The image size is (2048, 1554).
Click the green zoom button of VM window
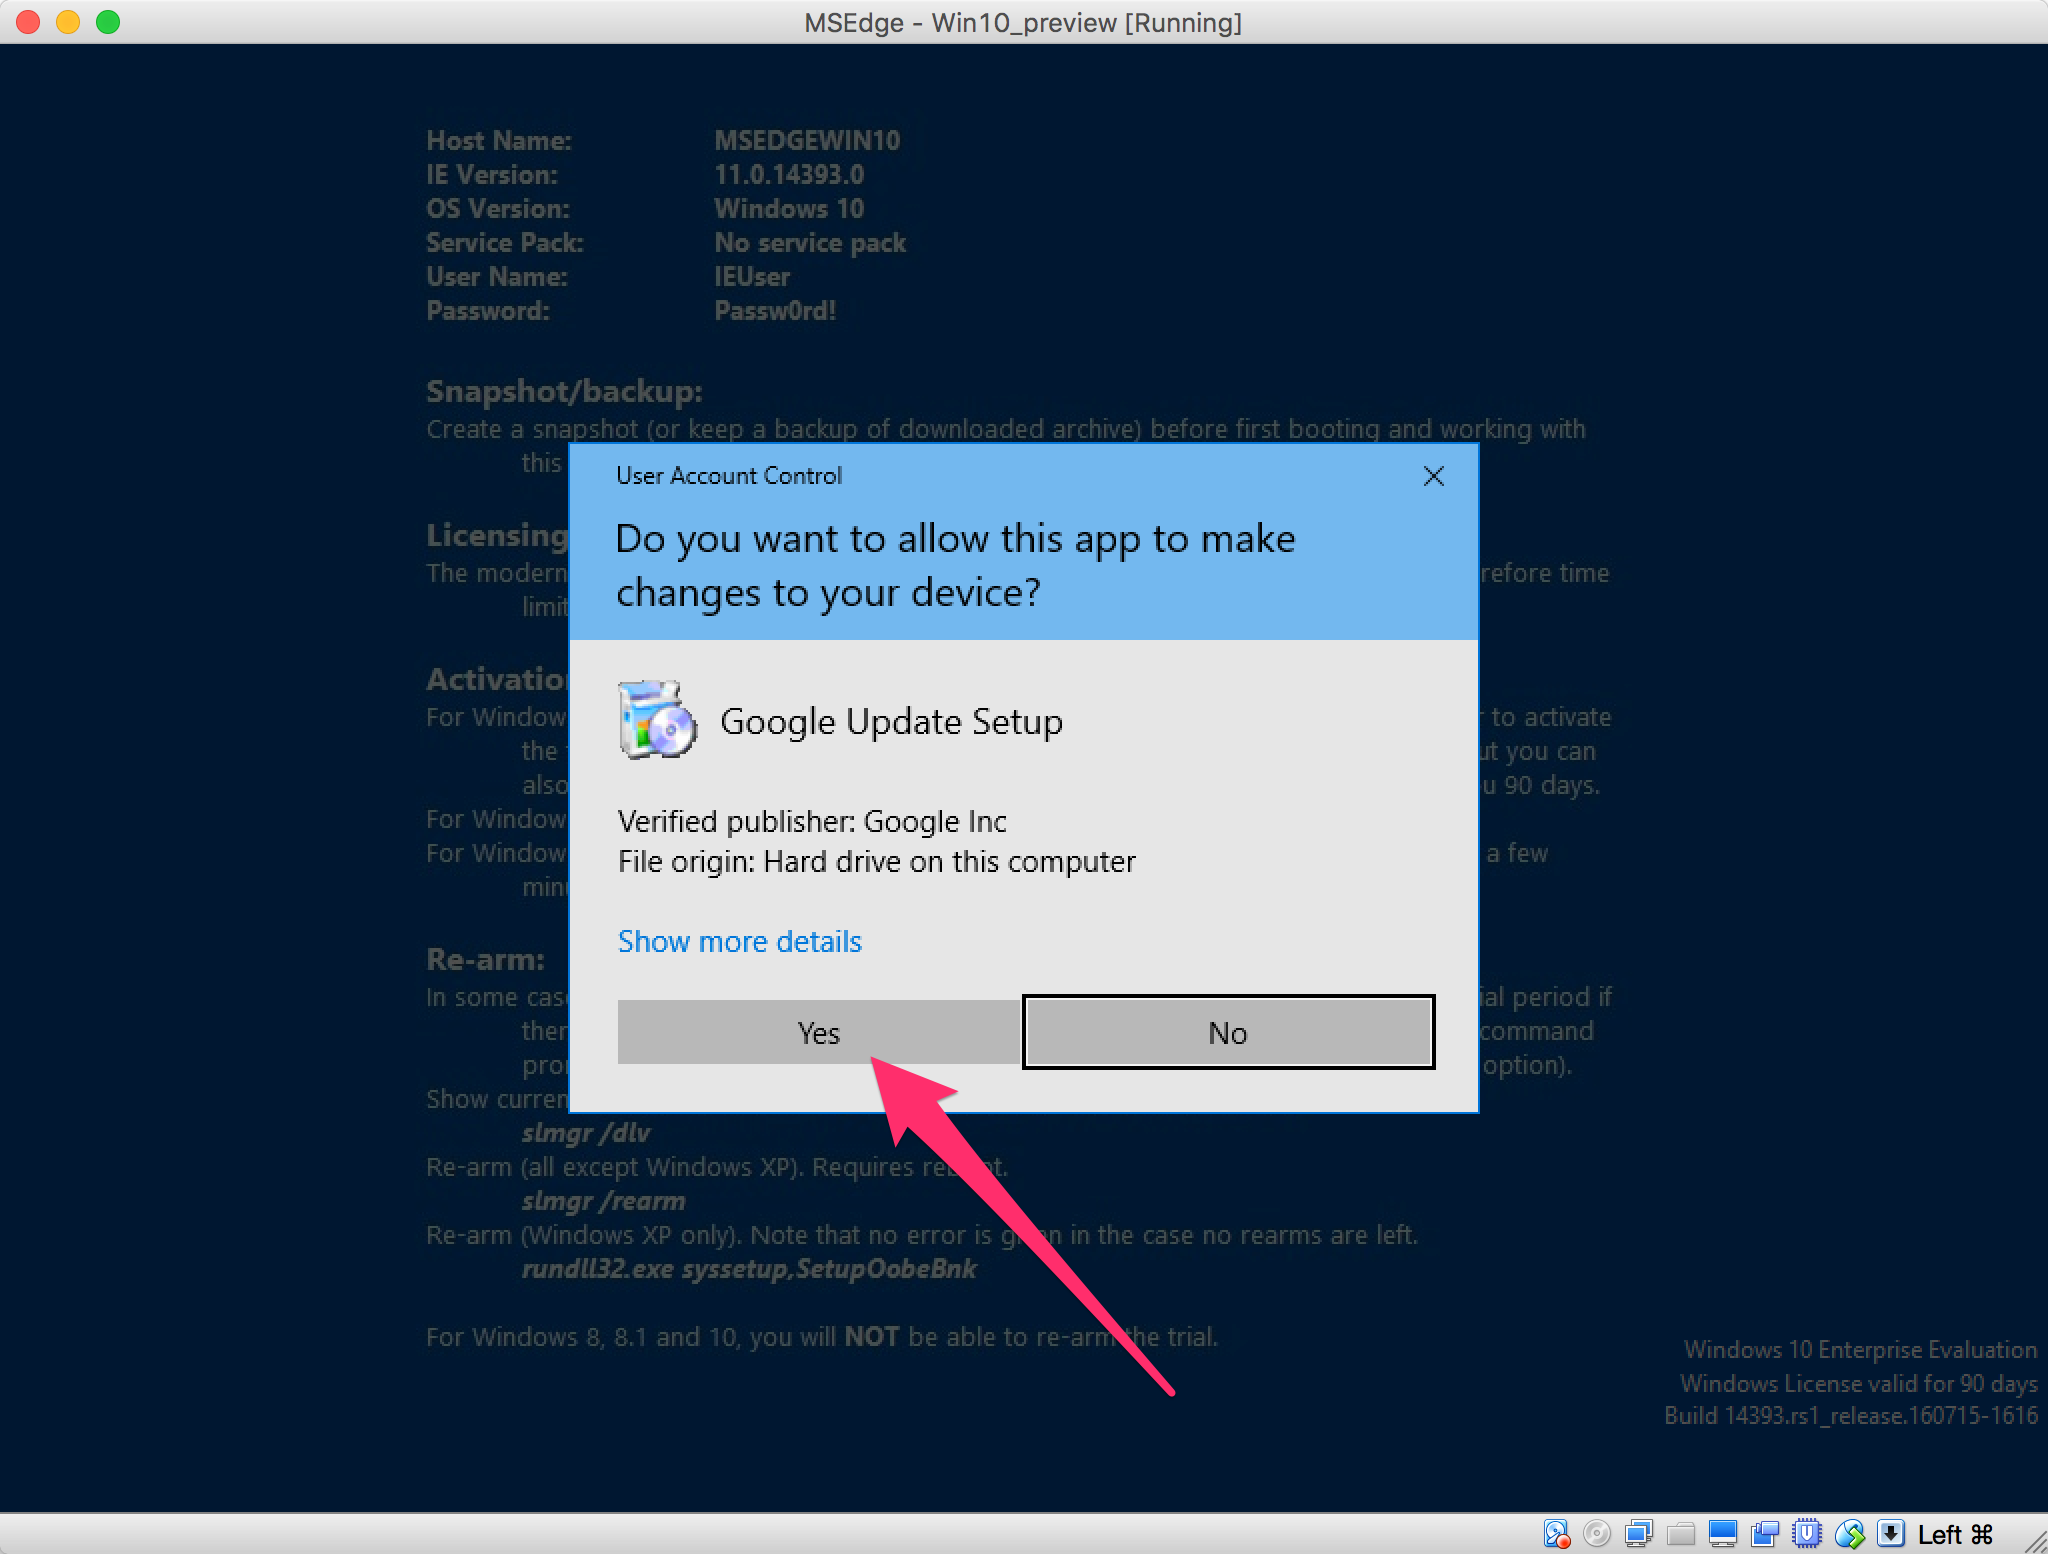click(108, 22)
